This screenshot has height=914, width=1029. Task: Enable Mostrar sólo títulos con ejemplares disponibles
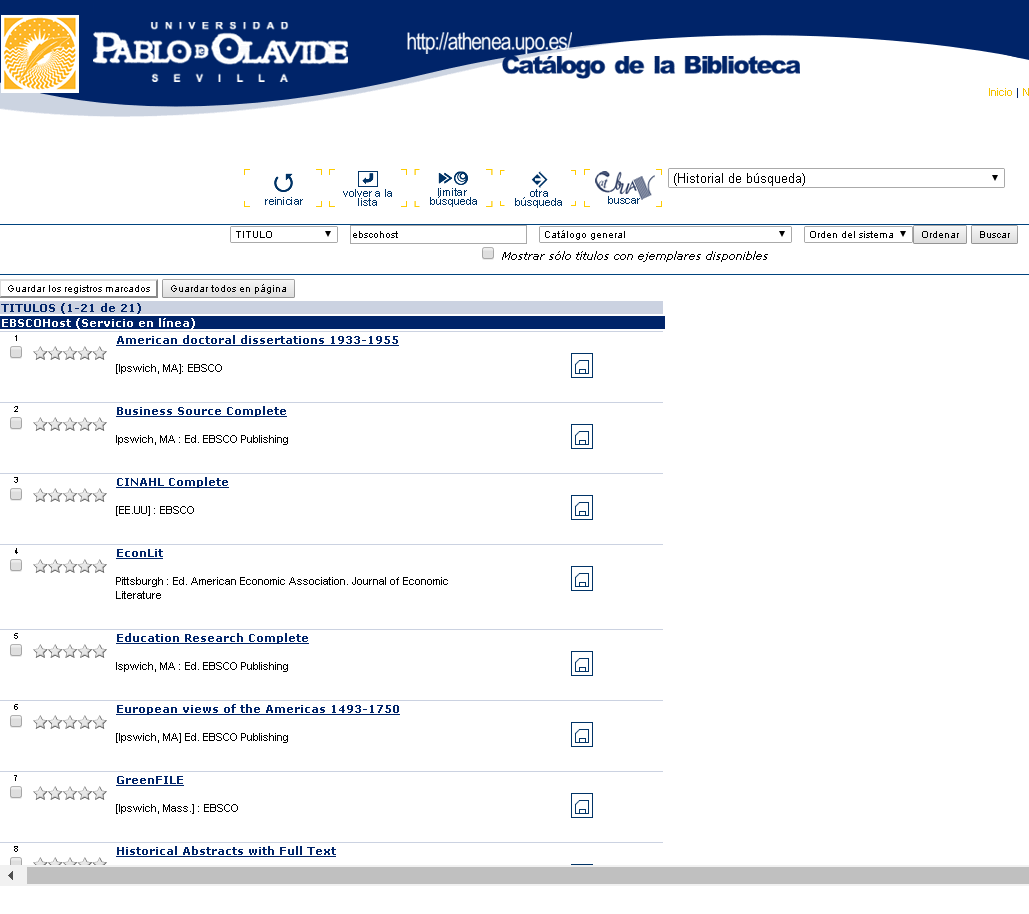[488, 253]
